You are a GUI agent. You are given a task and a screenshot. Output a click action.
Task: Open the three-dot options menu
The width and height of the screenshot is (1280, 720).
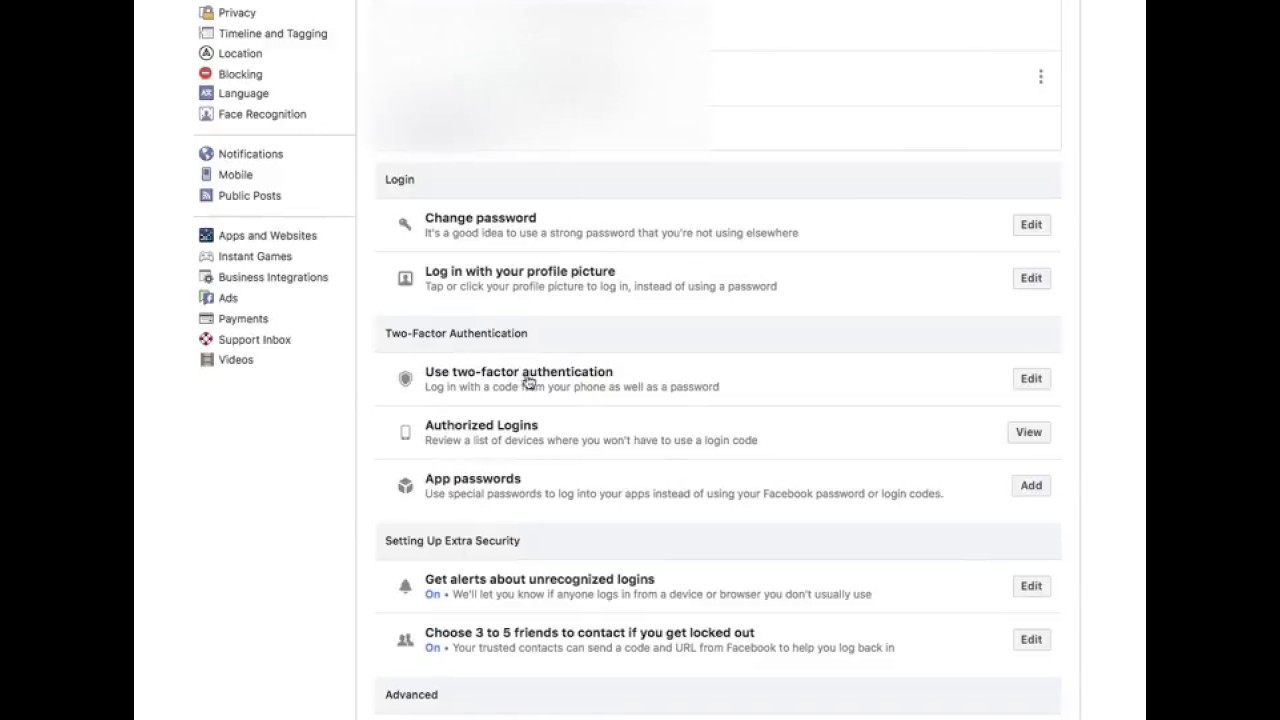pyautogui.click(x=1040, y=77)
